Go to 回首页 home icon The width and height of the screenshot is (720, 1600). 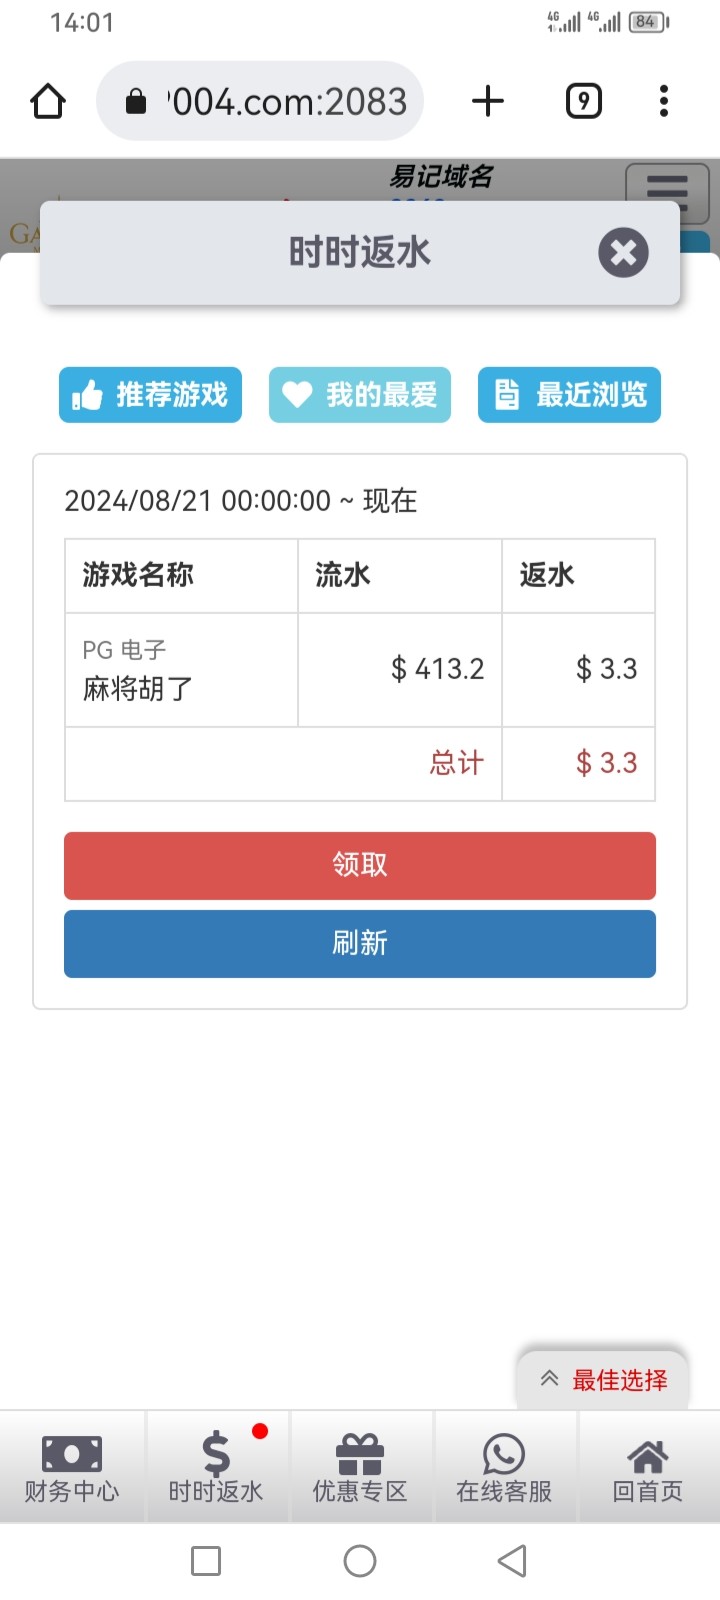coord(648,1467)
